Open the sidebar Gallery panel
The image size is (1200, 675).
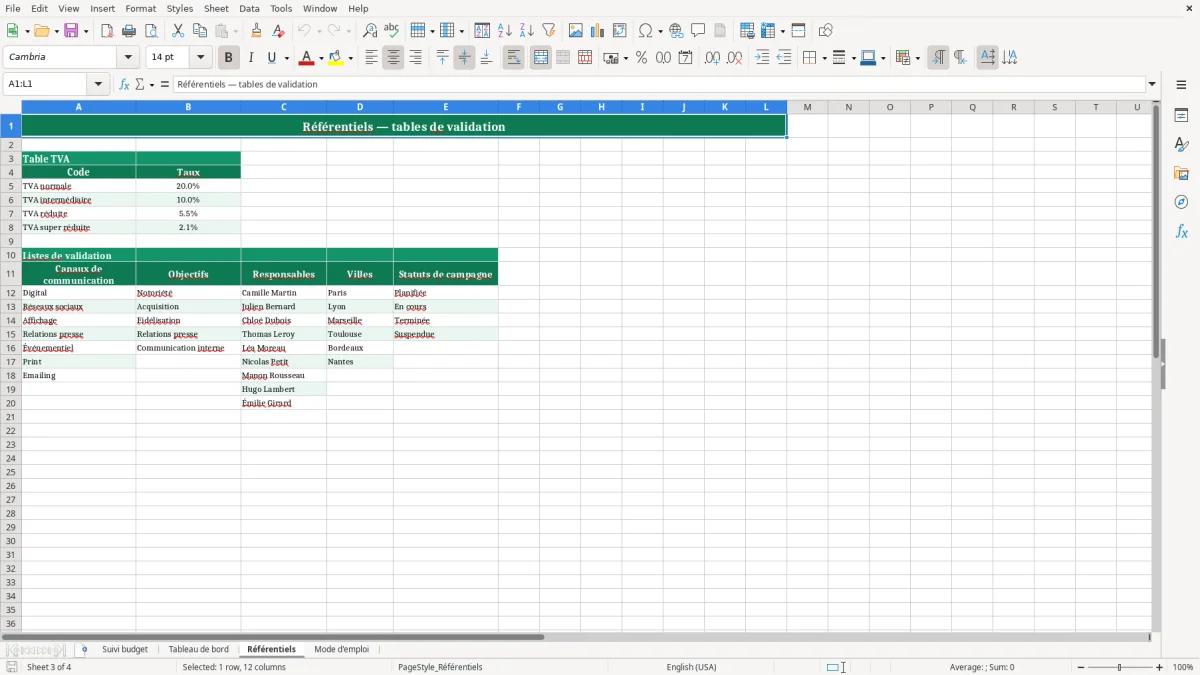click(1181, 173)
